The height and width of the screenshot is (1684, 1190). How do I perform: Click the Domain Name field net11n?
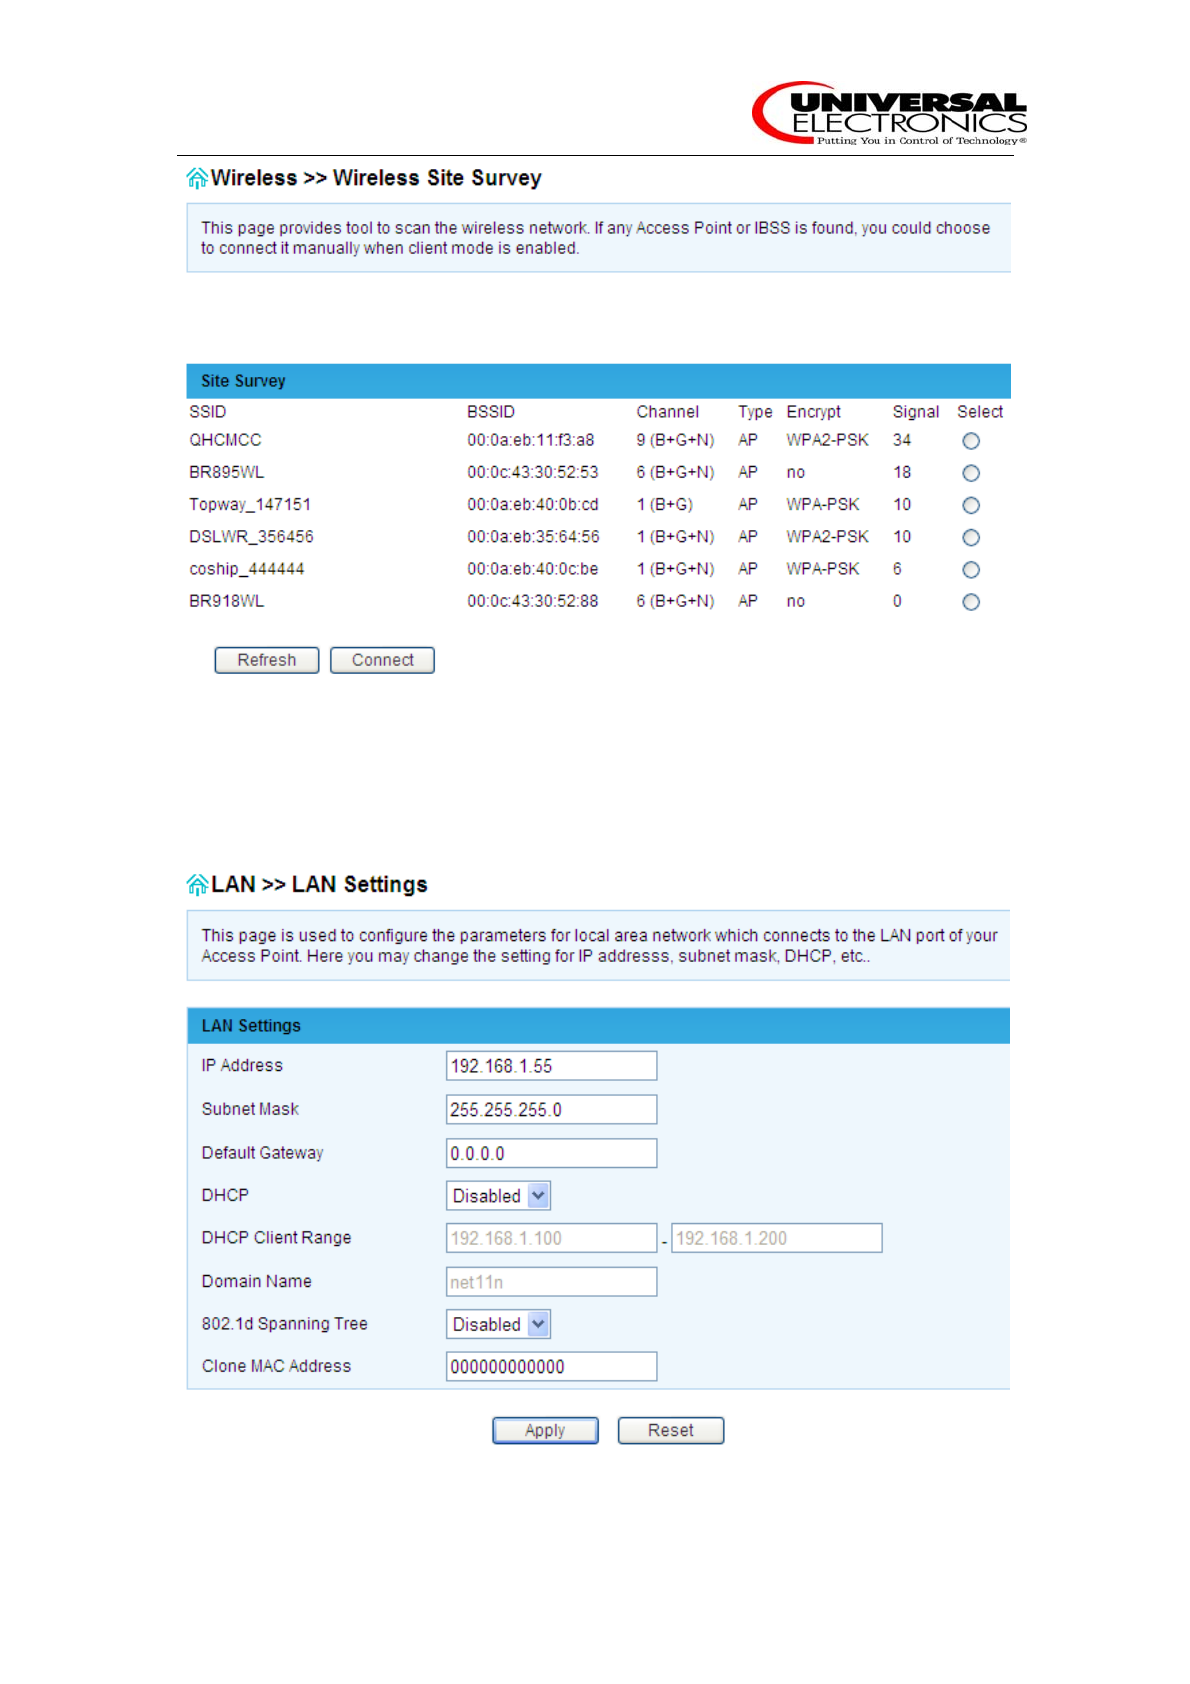click(551, 1282)
